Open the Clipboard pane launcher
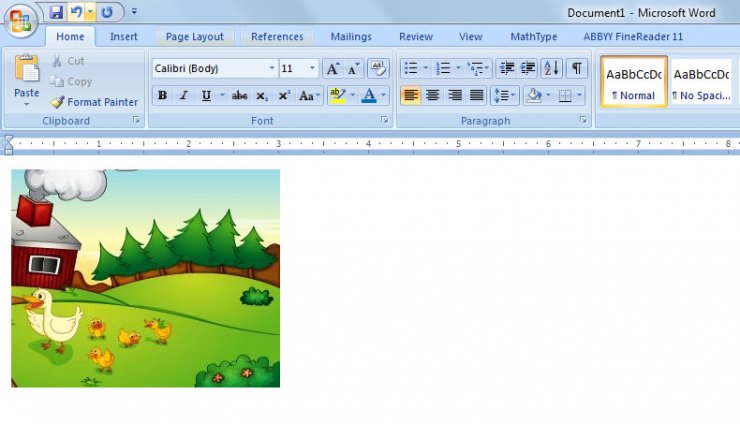Screen dimensions: 740x424 136,121
